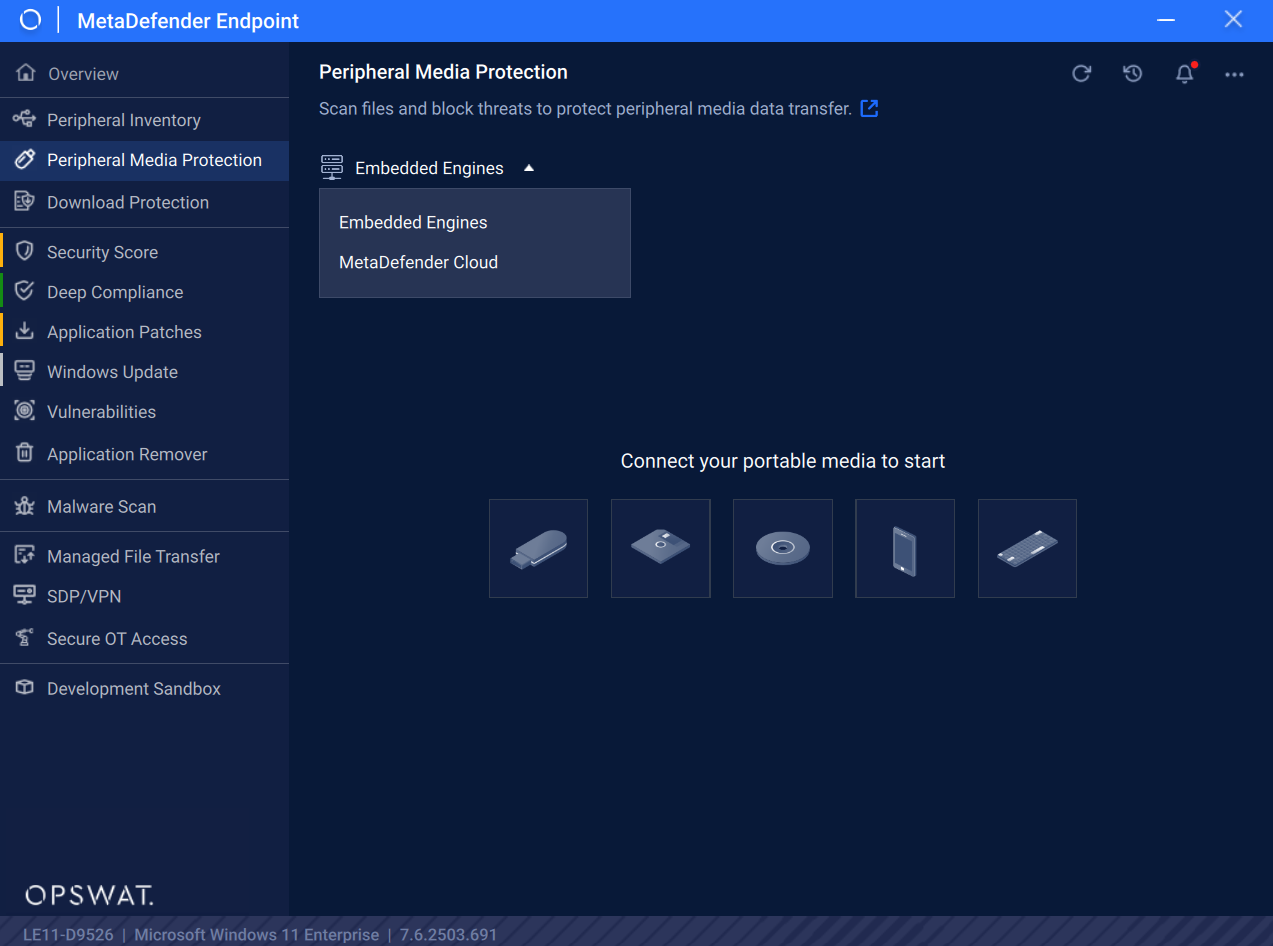
Task: Click Microsoft Windows 11 Enterprise status text
Action: [257, 935]
